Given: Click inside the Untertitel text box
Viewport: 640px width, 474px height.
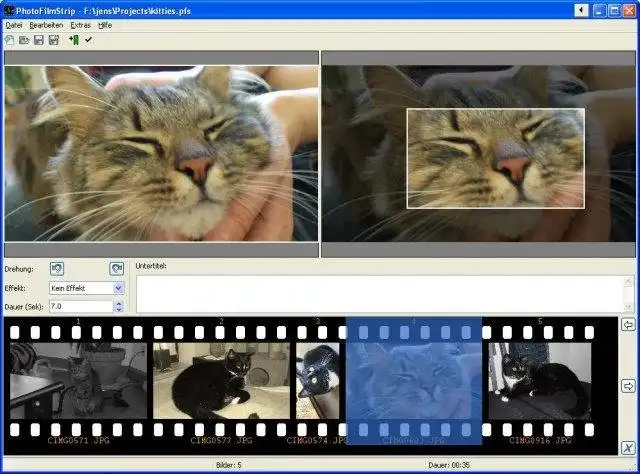Looking at the screenshot, I should 380,294.
